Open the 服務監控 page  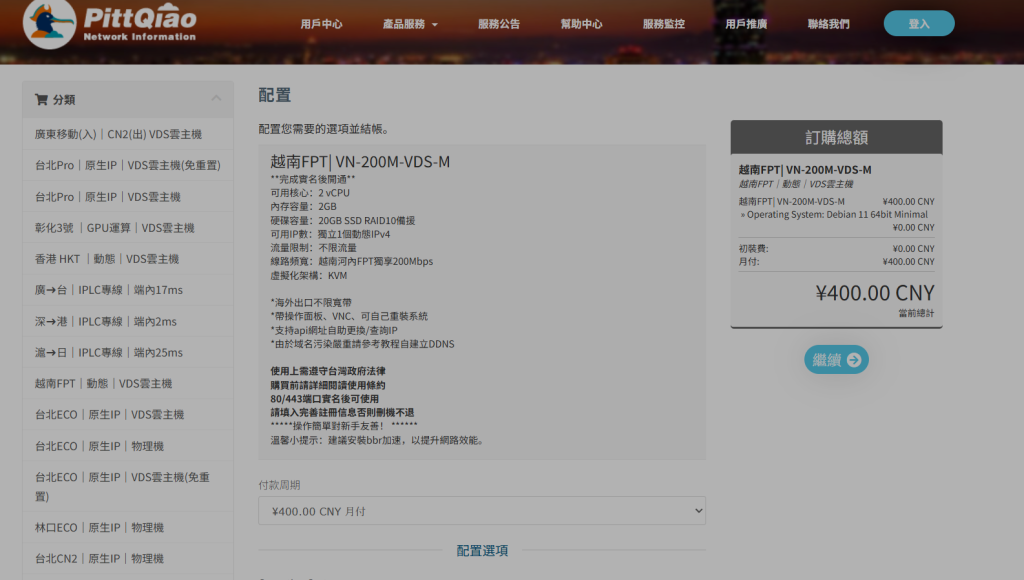tap(664, 24)
